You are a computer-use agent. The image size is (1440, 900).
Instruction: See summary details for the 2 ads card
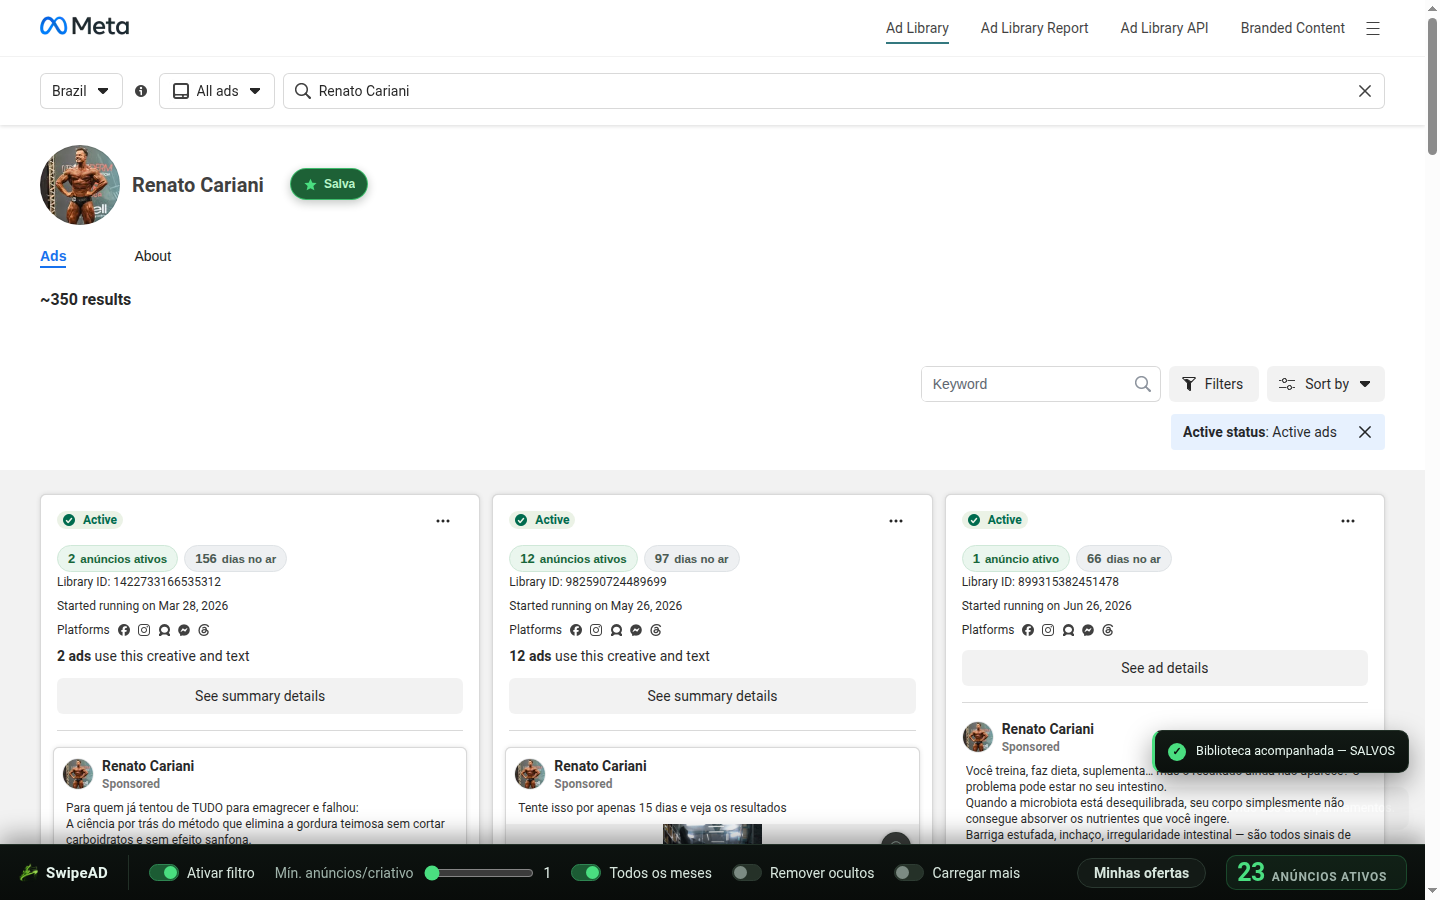[260, 696]
